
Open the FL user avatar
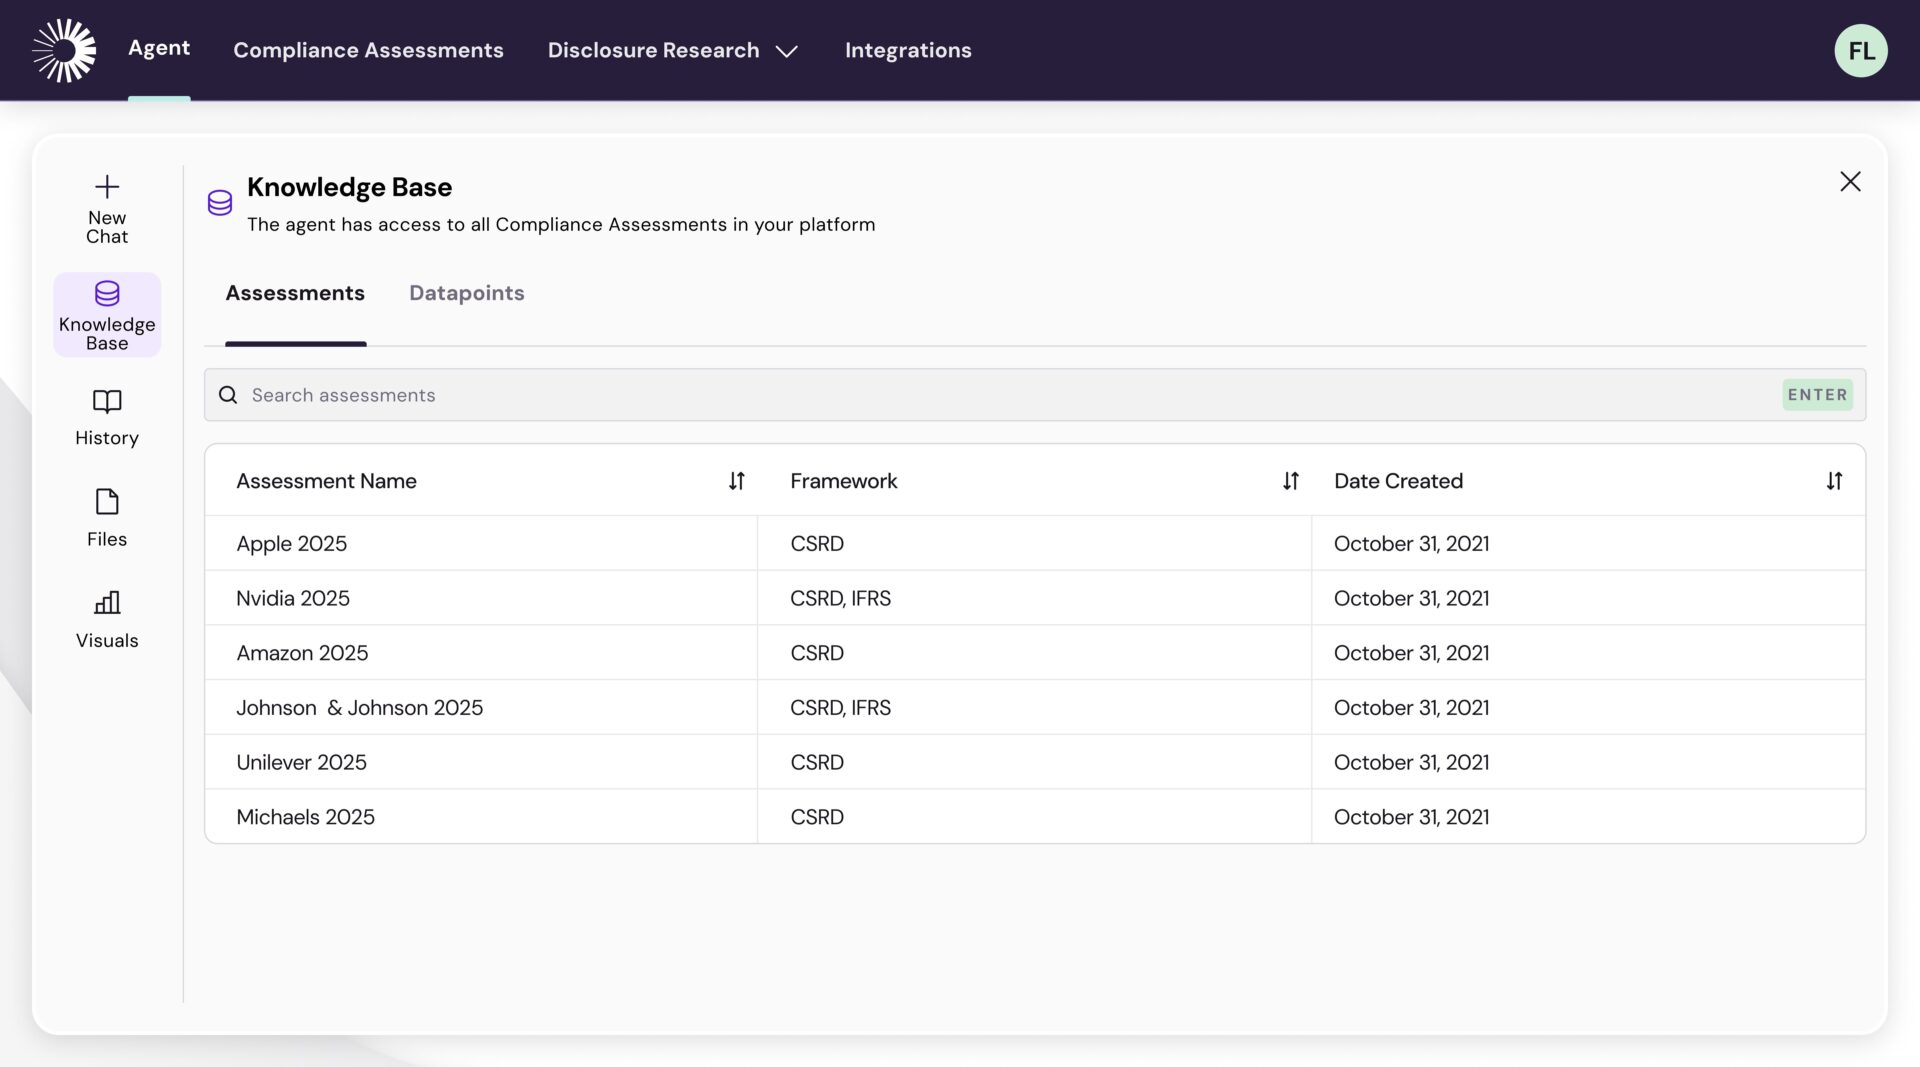click(x=1860, y=50)
